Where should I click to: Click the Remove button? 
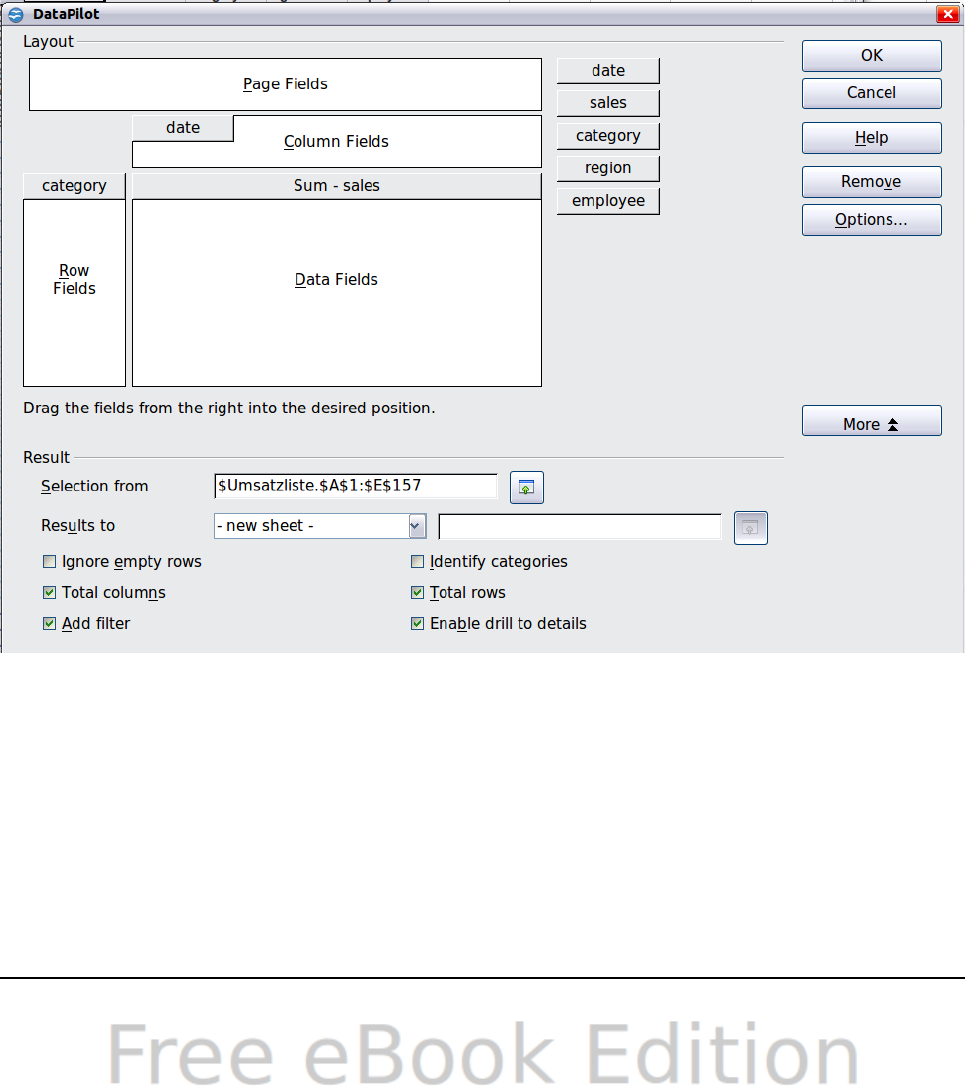871,182
